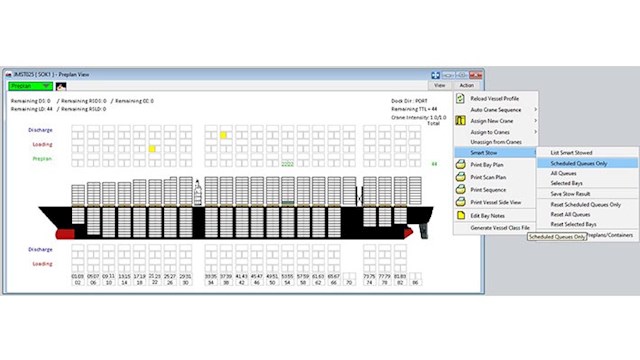Click the green Preplan row label

point(42,159)
